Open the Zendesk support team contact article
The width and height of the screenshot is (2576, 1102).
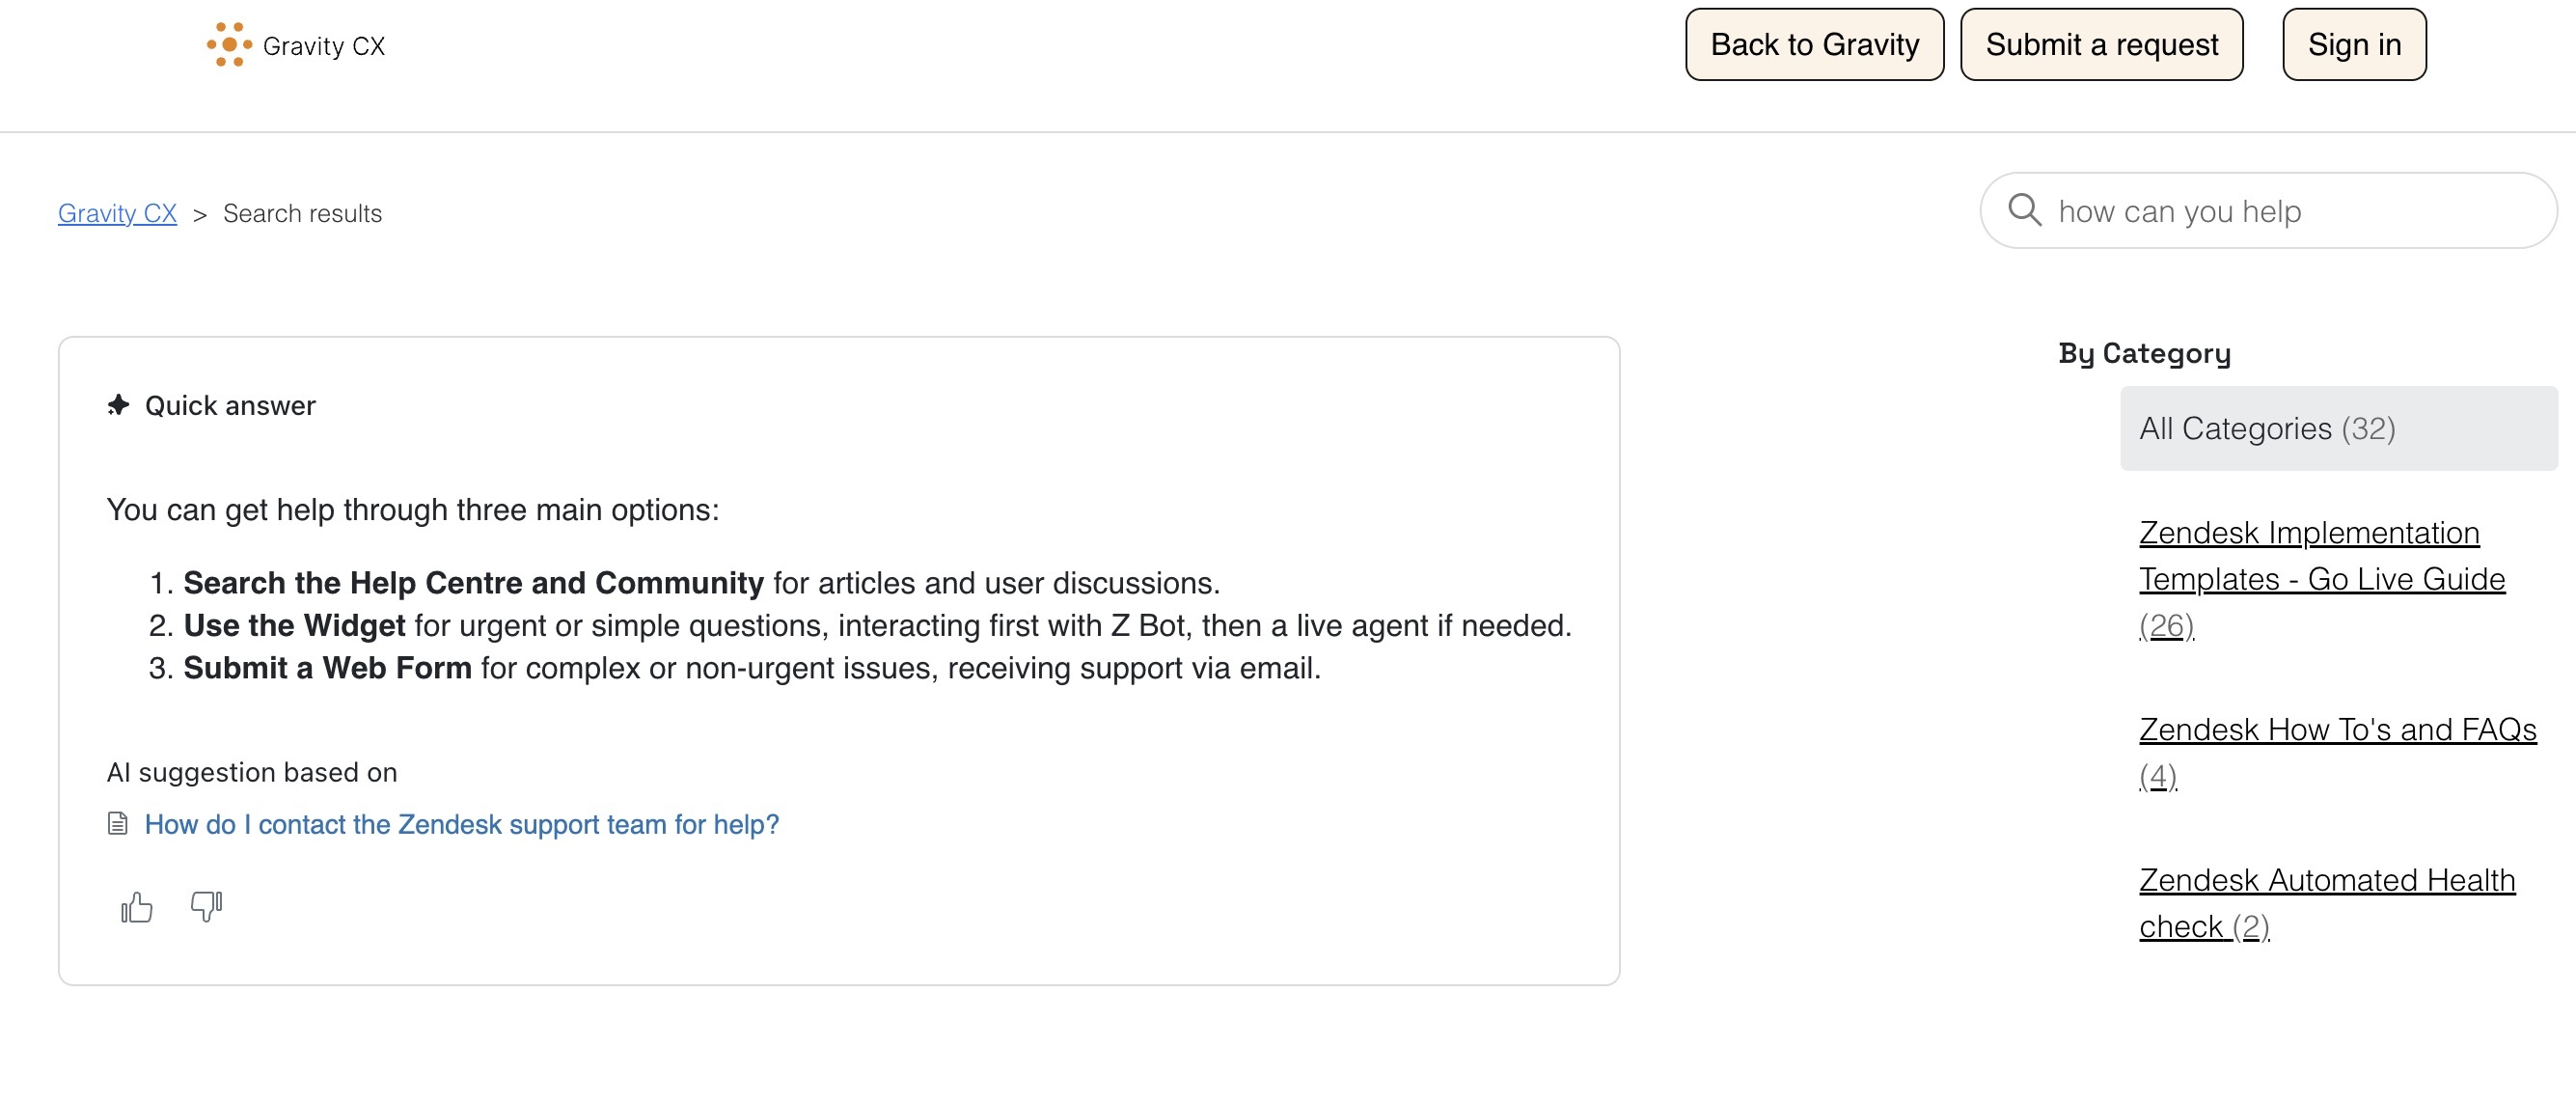[461, 824]
